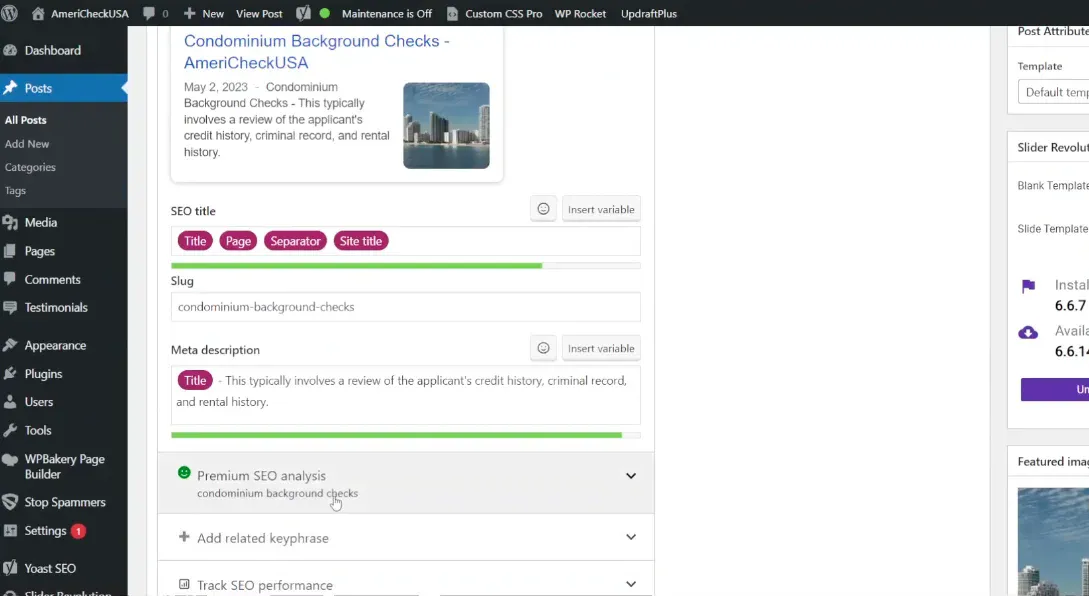Open emoji picker beside Meta description
Image resolution: width=1089 pixels, height=596 pixels.
(x=543, y=348)
